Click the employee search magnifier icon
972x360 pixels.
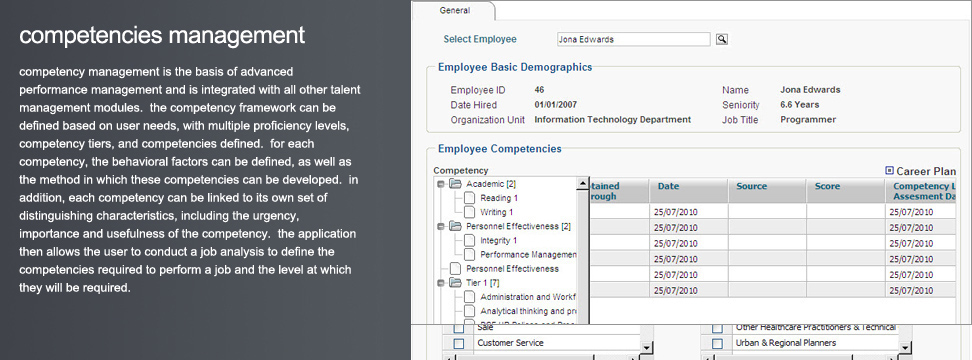pyautogui.click(x=722, y=39)
